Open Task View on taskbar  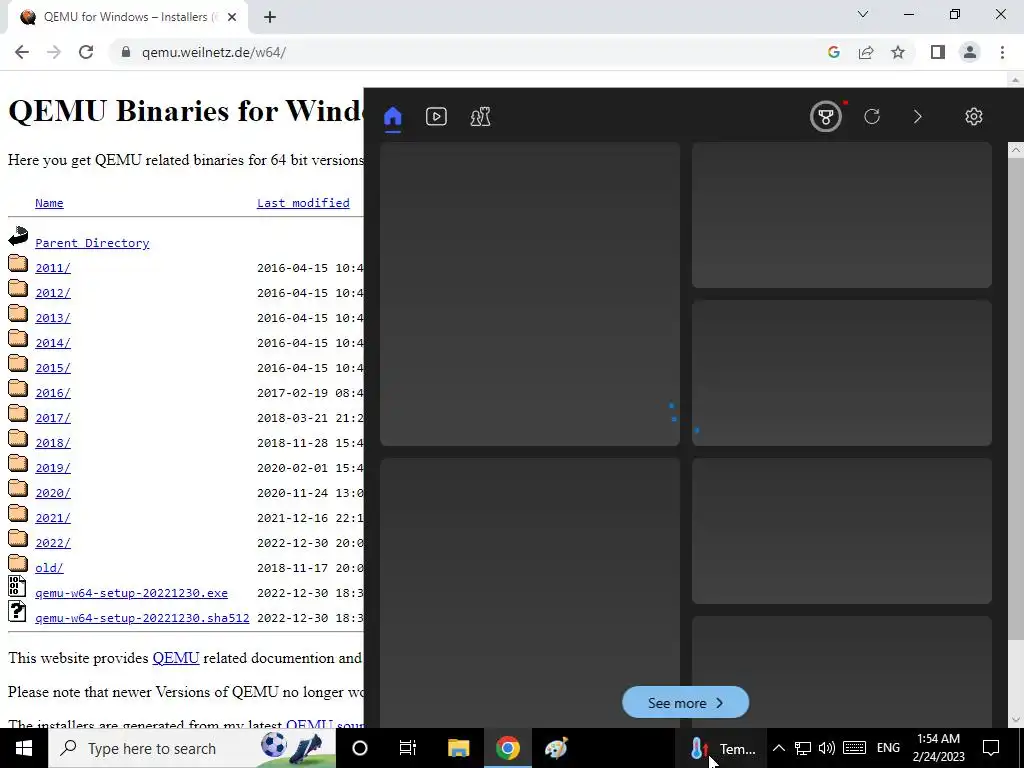tap(408, 748)
